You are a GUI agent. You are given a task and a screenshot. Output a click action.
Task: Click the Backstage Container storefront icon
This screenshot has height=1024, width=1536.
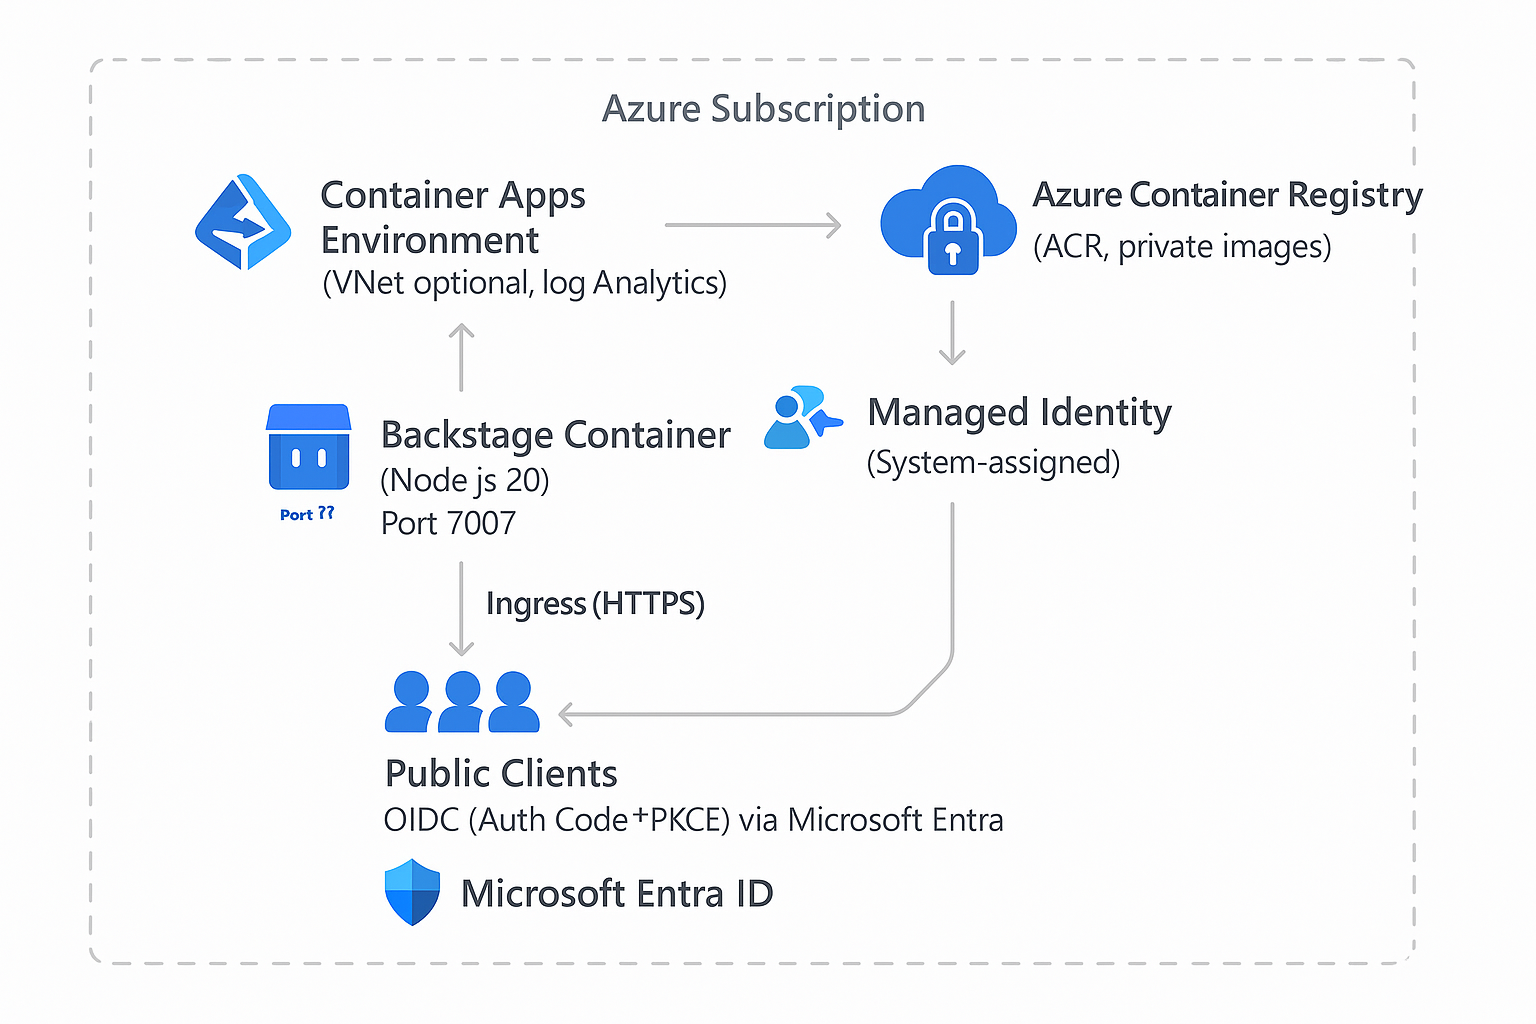[307, 448]
